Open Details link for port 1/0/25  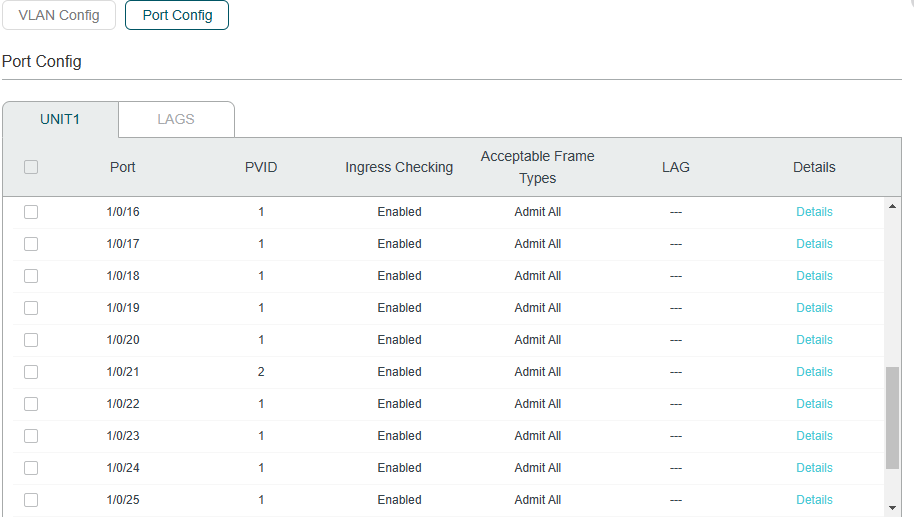(x=814, y=500)
